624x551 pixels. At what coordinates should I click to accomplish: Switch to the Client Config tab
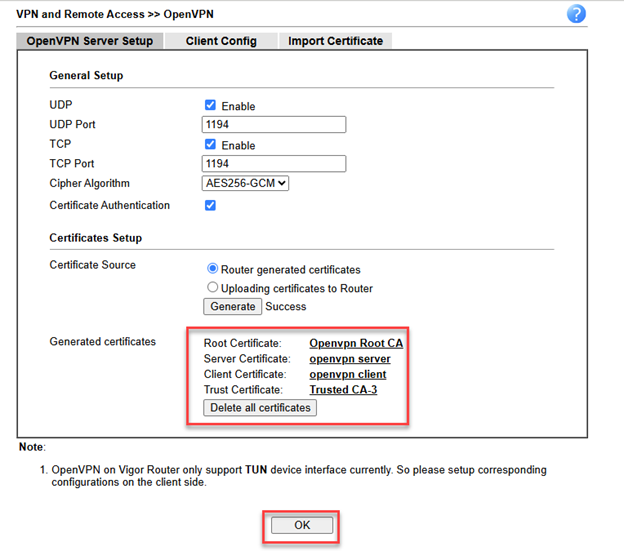(x=221, y=41)
